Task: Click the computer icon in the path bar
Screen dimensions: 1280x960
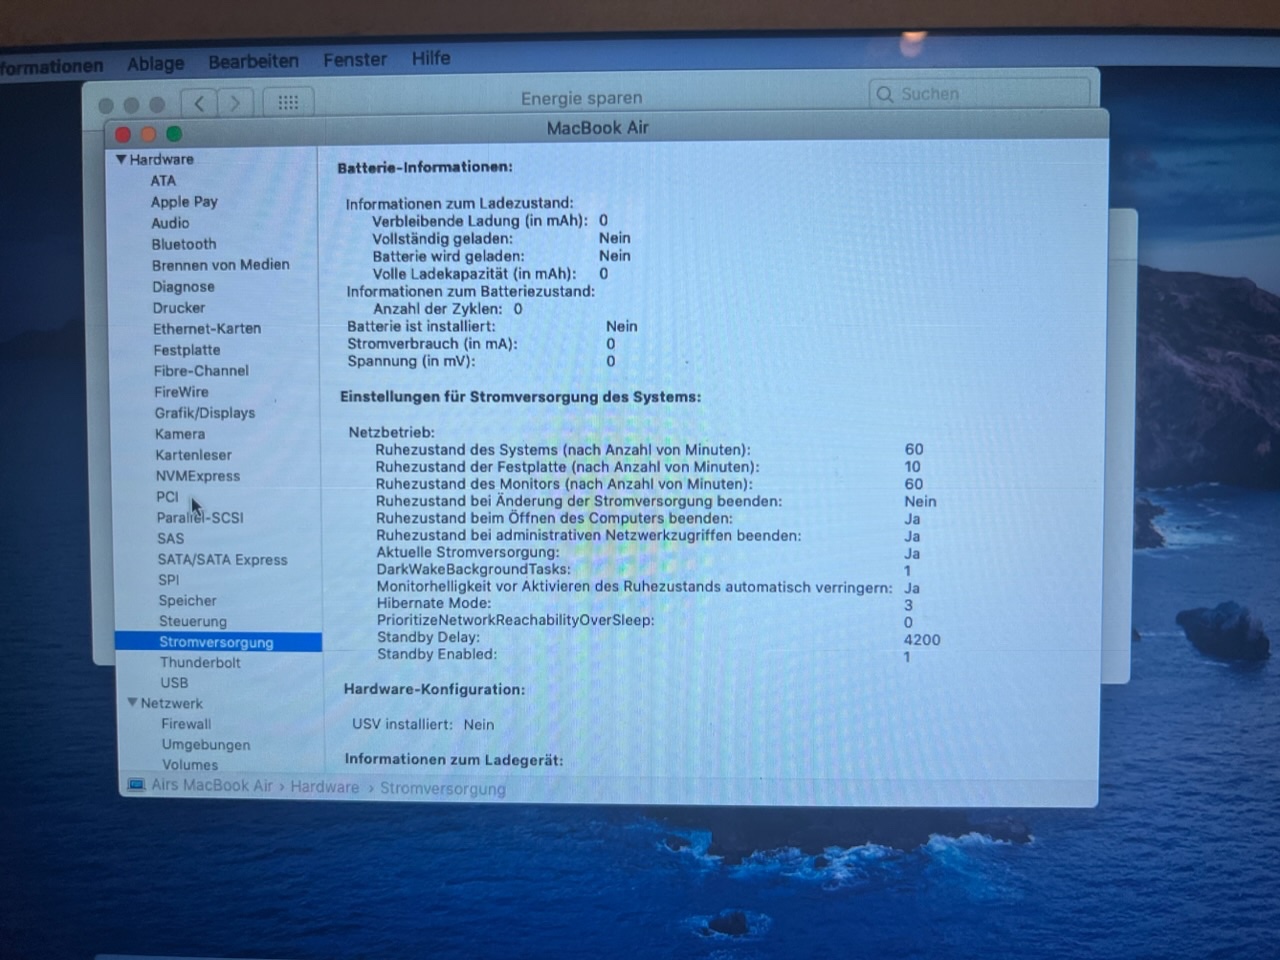Action: (136, 785)
